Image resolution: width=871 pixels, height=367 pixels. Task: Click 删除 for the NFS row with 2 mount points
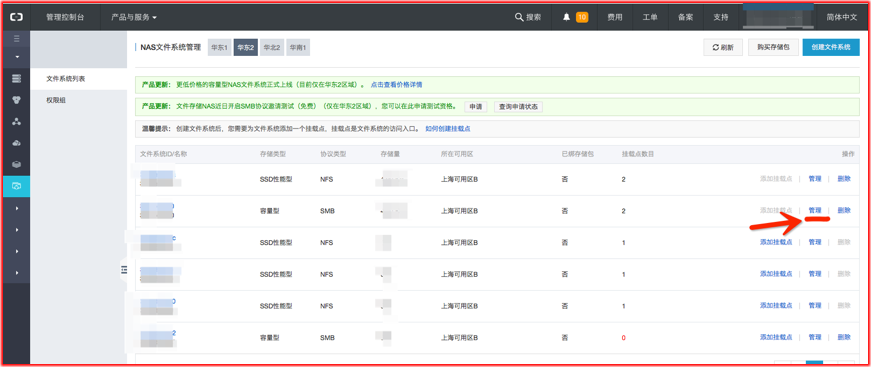coord(844,179)
